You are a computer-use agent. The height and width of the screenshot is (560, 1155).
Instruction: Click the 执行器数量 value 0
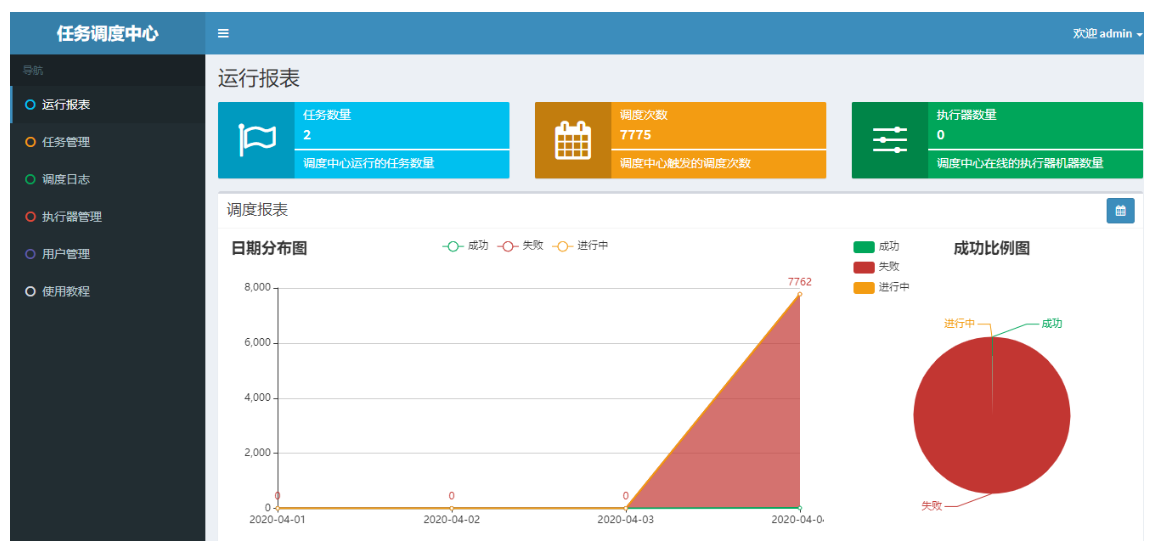pyautogui.click(x=941, y=135)
